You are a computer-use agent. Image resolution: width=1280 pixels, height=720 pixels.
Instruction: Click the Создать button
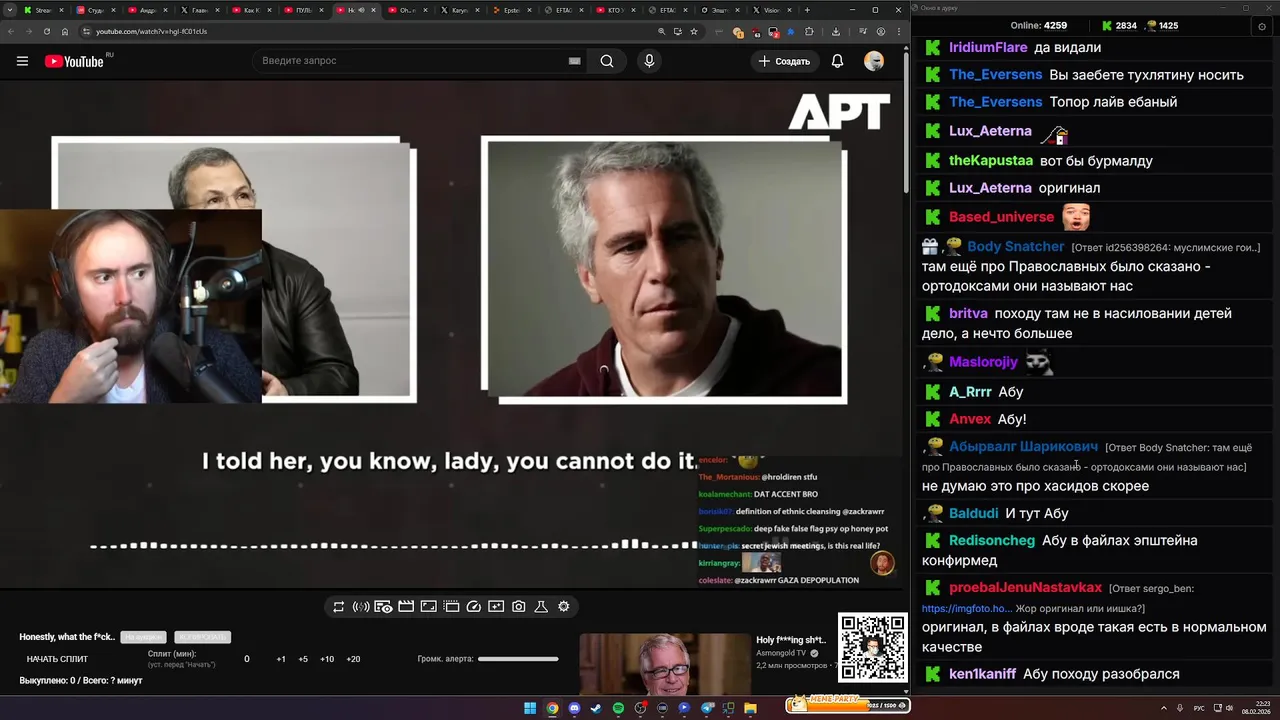783,61
